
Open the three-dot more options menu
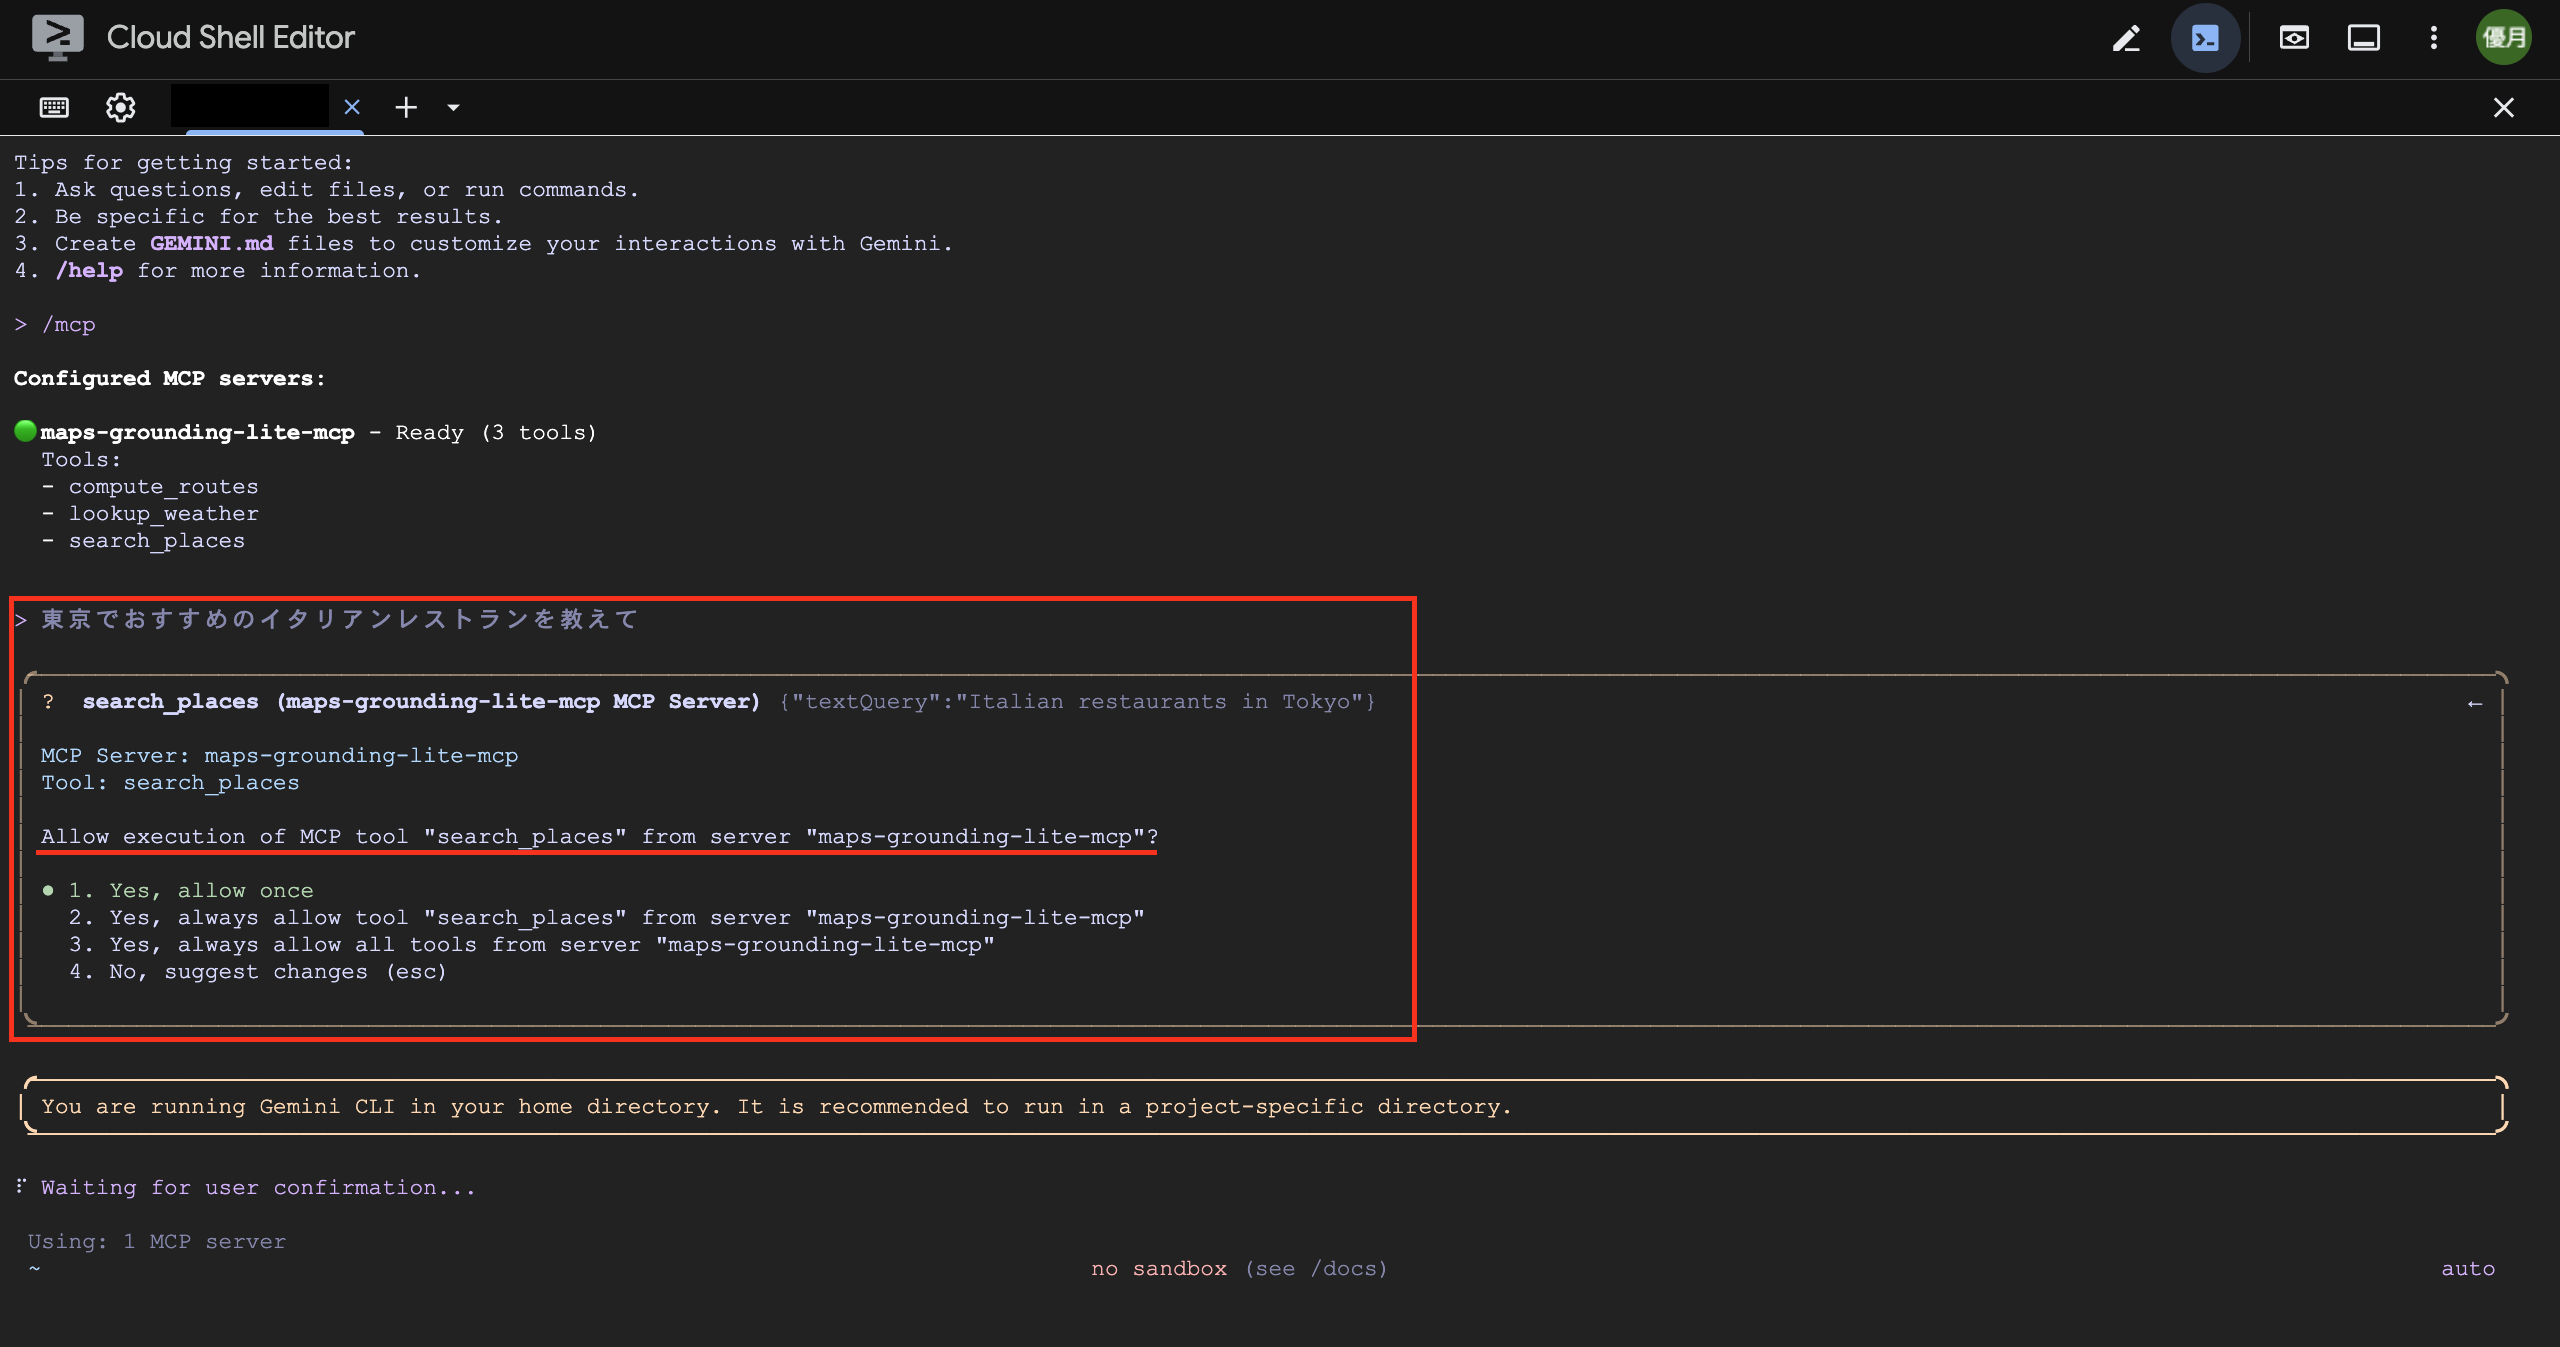2434,38
